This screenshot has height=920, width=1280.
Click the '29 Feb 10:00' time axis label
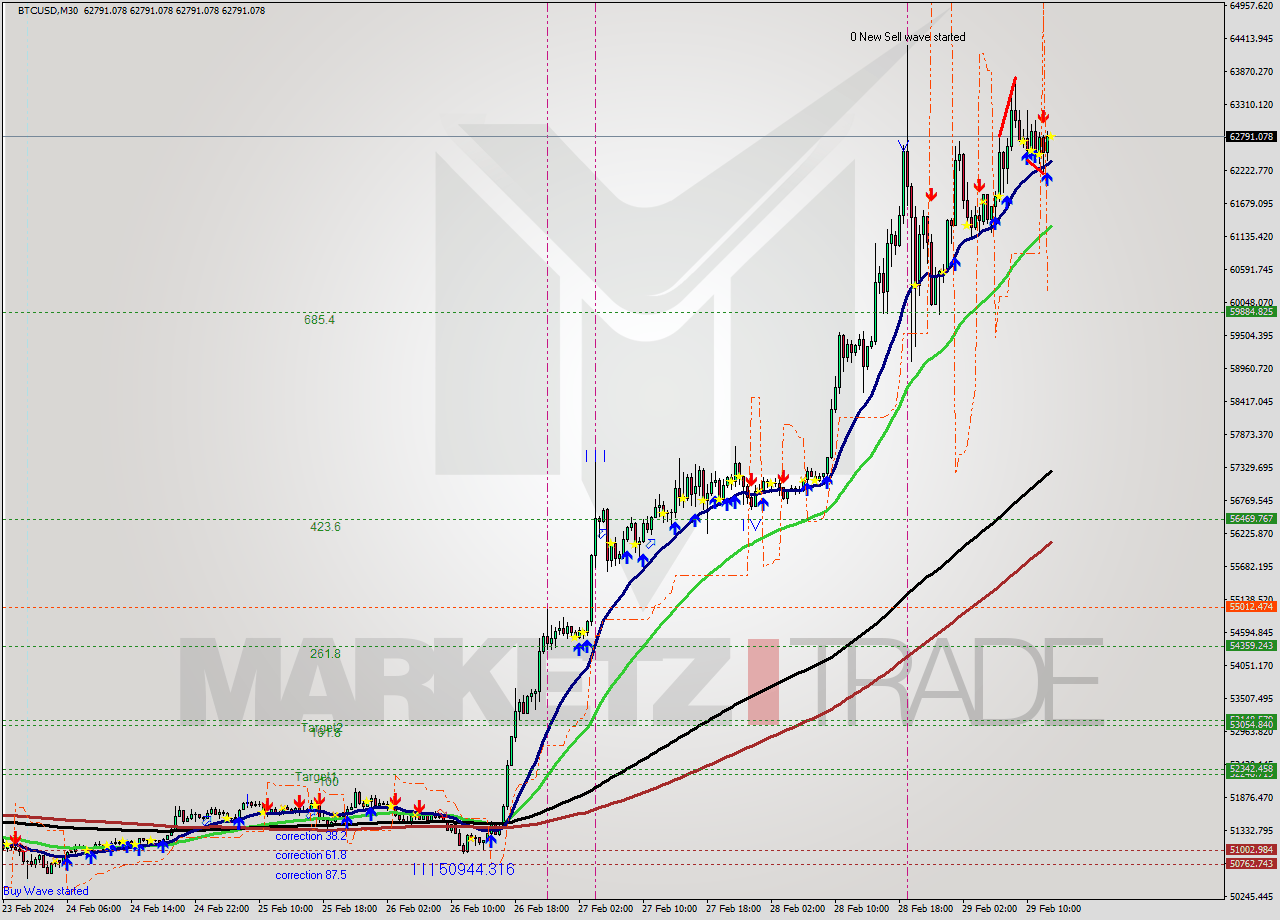tap(1053, 909)
